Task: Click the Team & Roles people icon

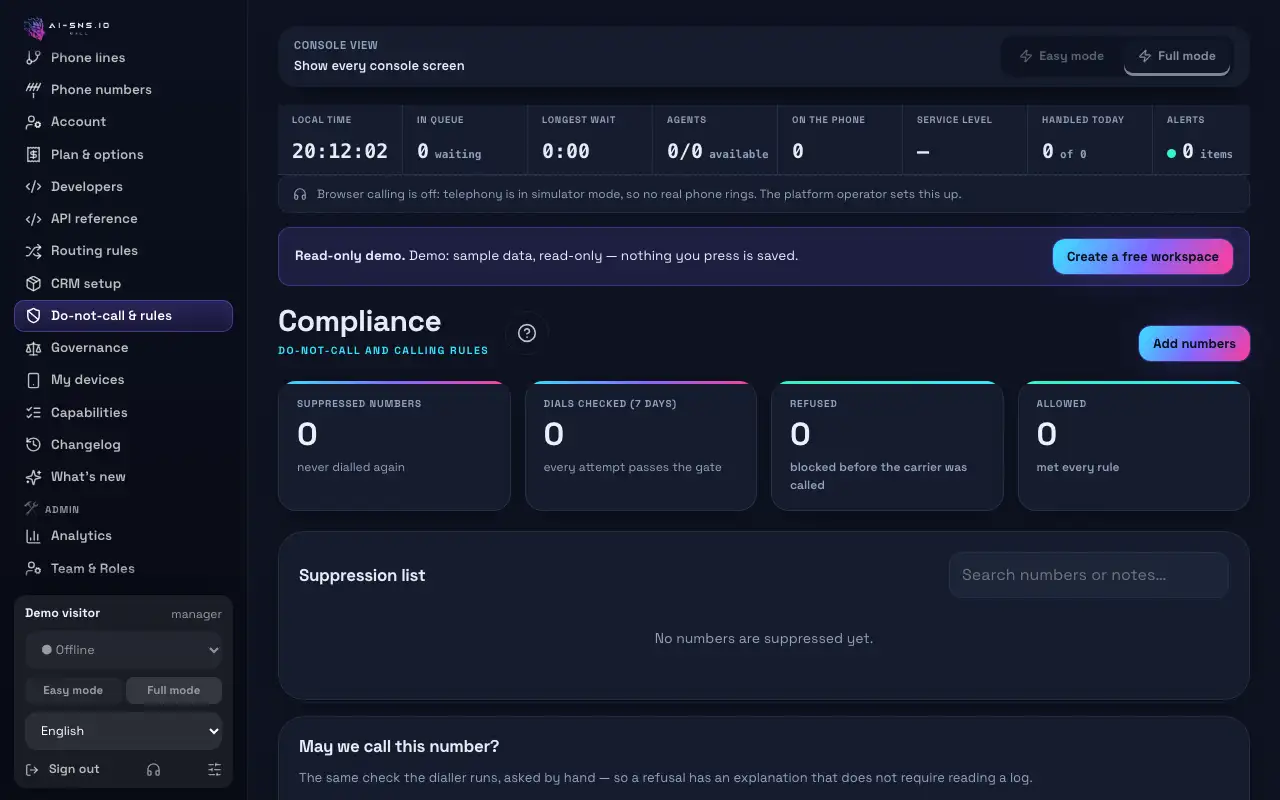Action: [33, 568]
